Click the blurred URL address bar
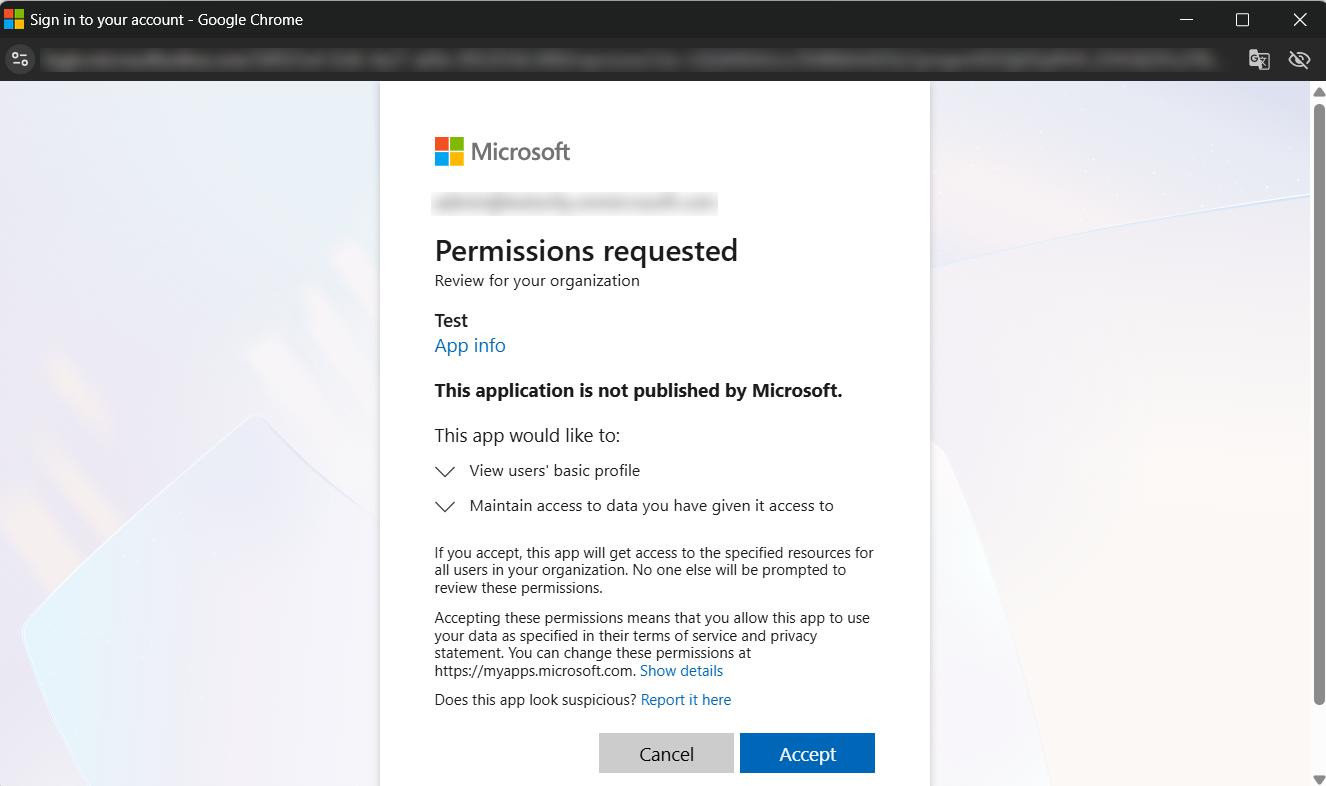Image resolution: width=1326 pixels, height=786 pixels. 630,59
